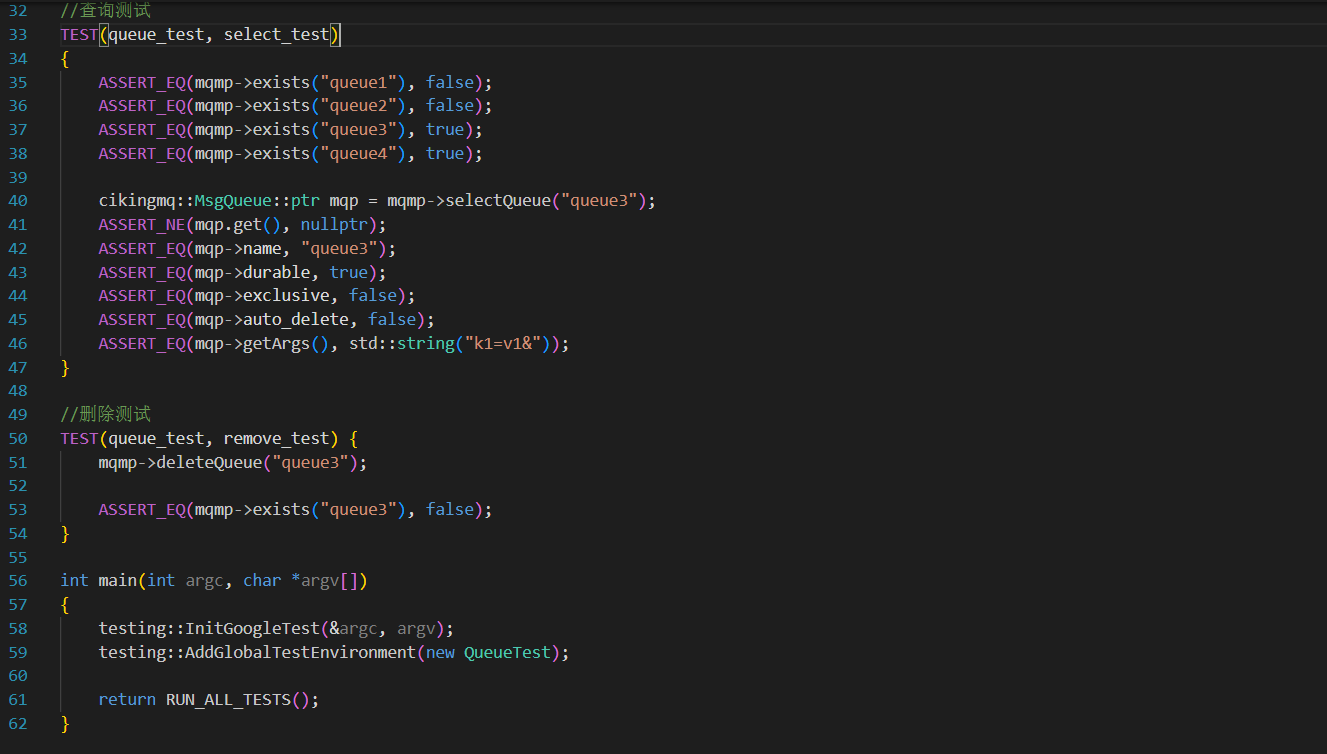Click the char keyword in main signature
The image size is (1327, 754).
[262, 580]
